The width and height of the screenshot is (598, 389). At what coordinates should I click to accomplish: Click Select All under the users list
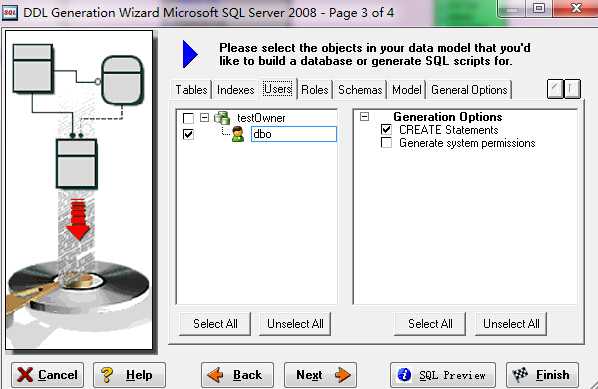tap(215, 324)
